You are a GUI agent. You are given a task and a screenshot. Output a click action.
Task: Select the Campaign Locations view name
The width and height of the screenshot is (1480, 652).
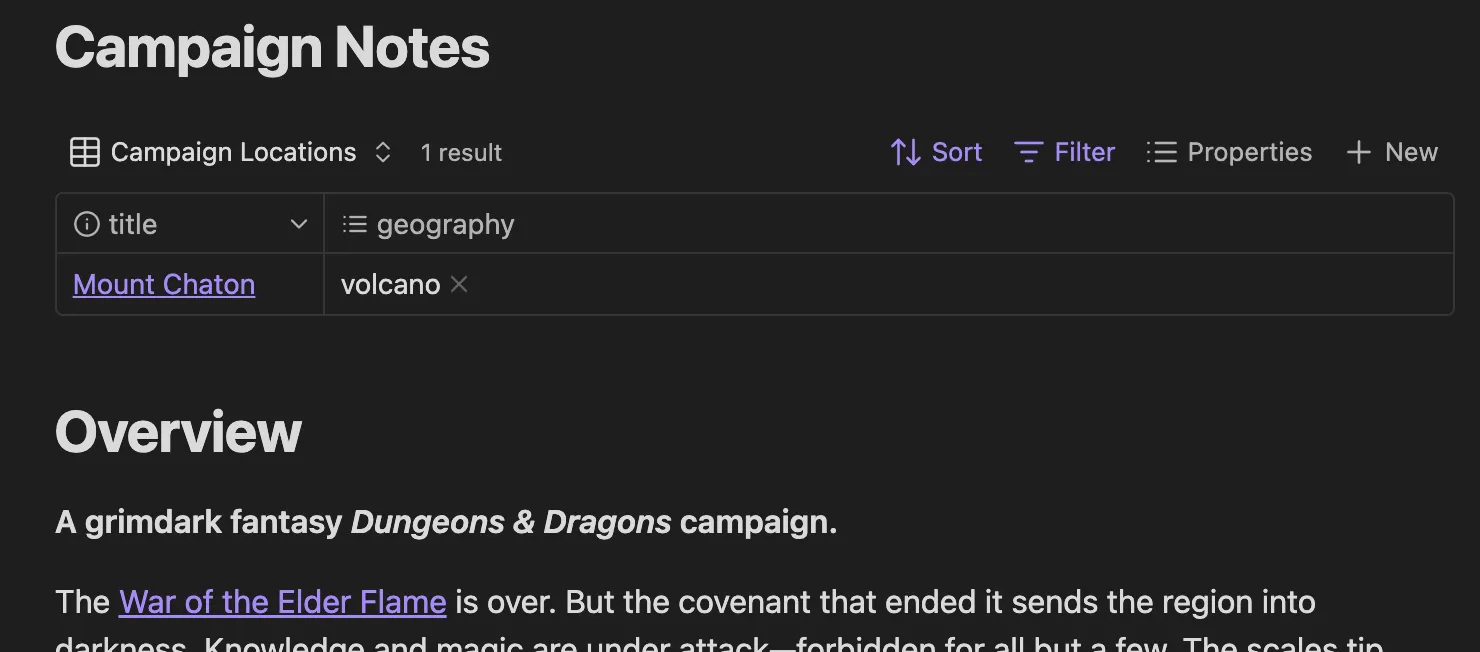tap(233, 151)
